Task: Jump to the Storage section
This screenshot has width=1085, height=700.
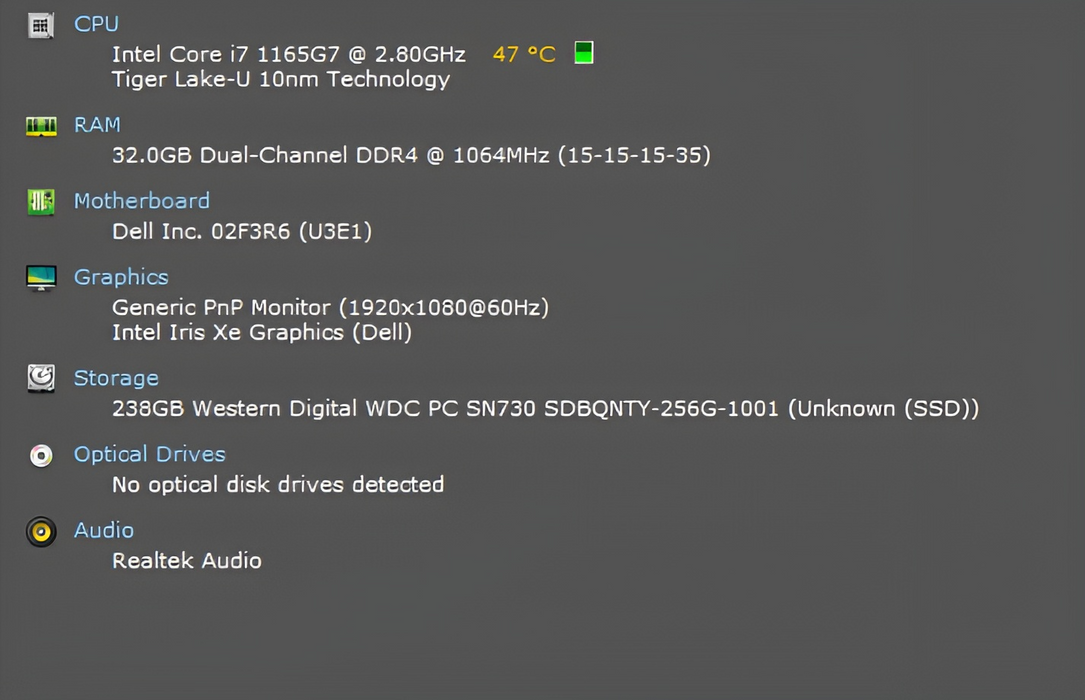Action: (x=116, y=378)
